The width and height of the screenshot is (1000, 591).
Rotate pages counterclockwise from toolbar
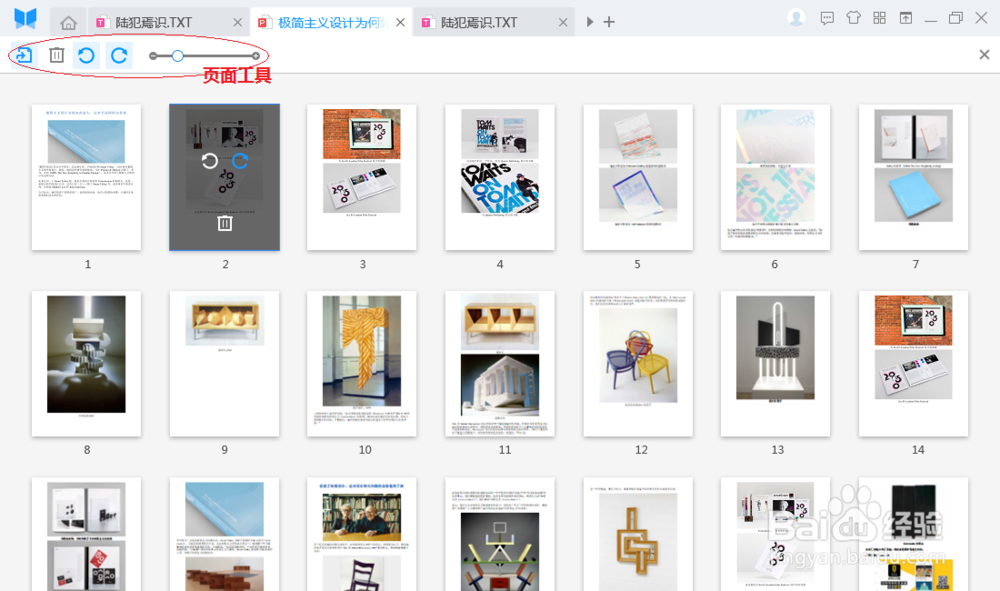[x=86, y=55]
